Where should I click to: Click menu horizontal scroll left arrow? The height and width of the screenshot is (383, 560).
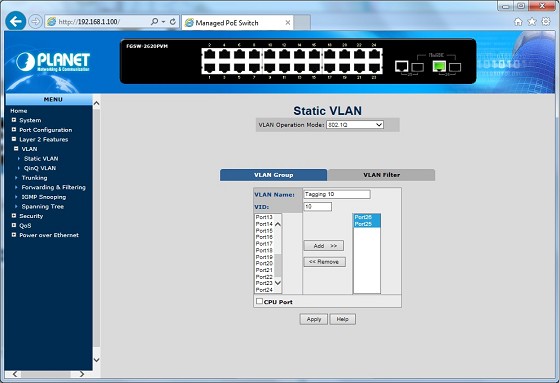pyautogui.click(x=15, y=374)
